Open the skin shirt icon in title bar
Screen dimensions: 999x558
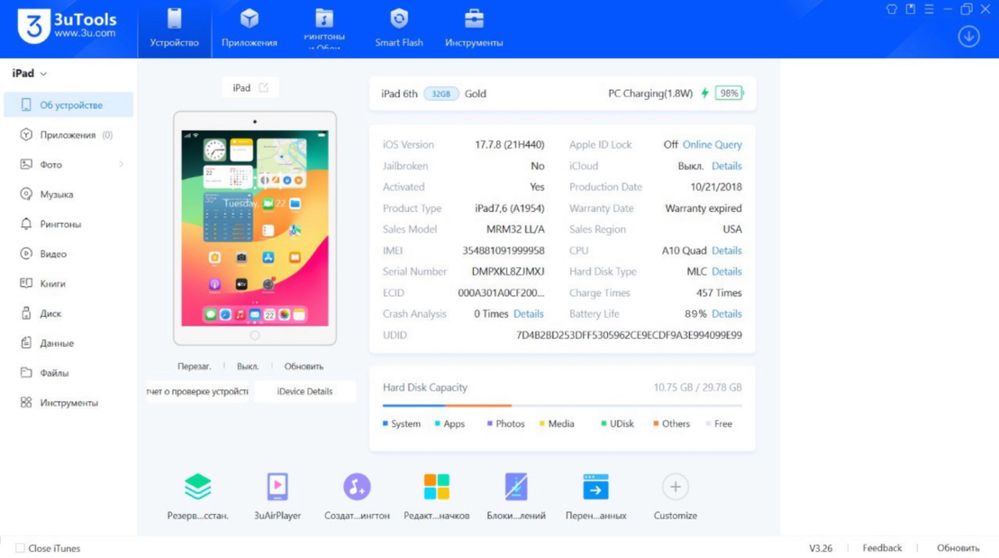pos(891,9)
